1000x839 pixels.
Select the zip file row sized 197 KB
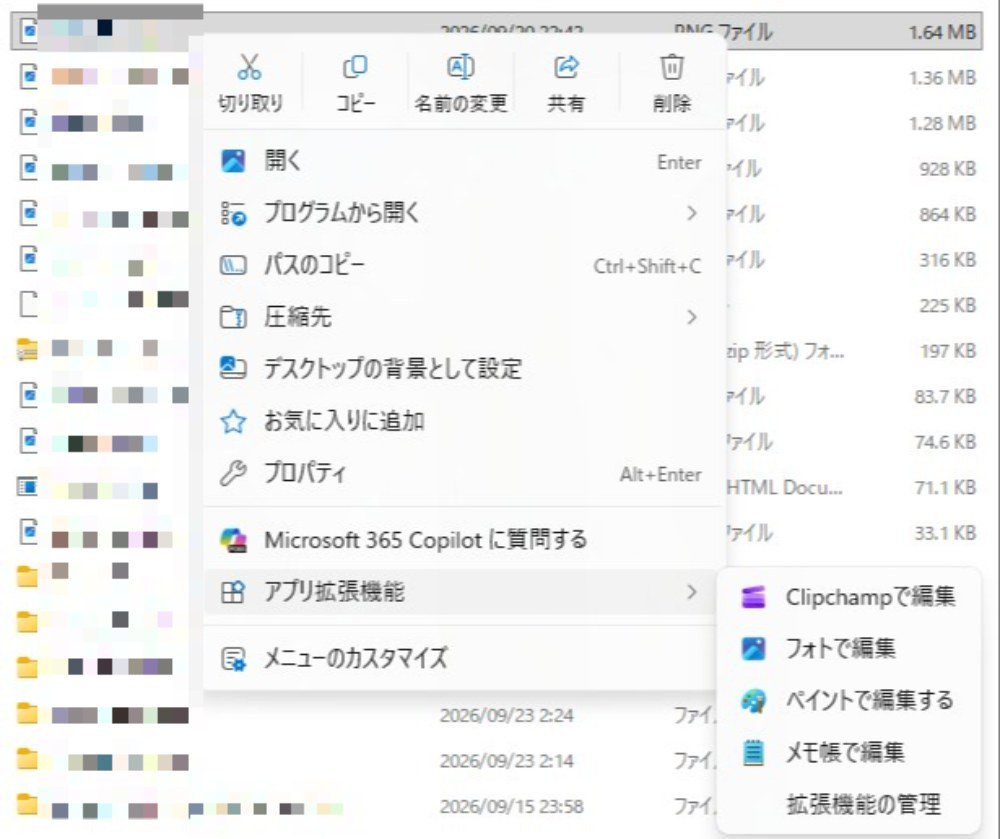pos(496,351)
